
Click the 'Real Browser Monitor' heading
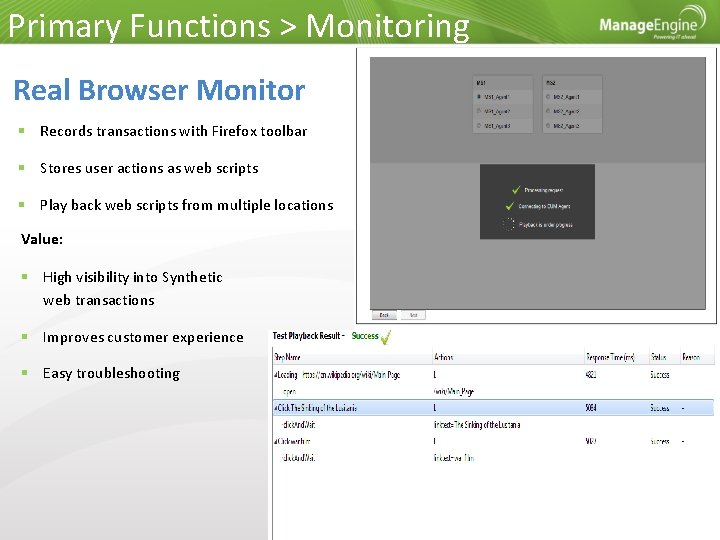click(159, 90)
